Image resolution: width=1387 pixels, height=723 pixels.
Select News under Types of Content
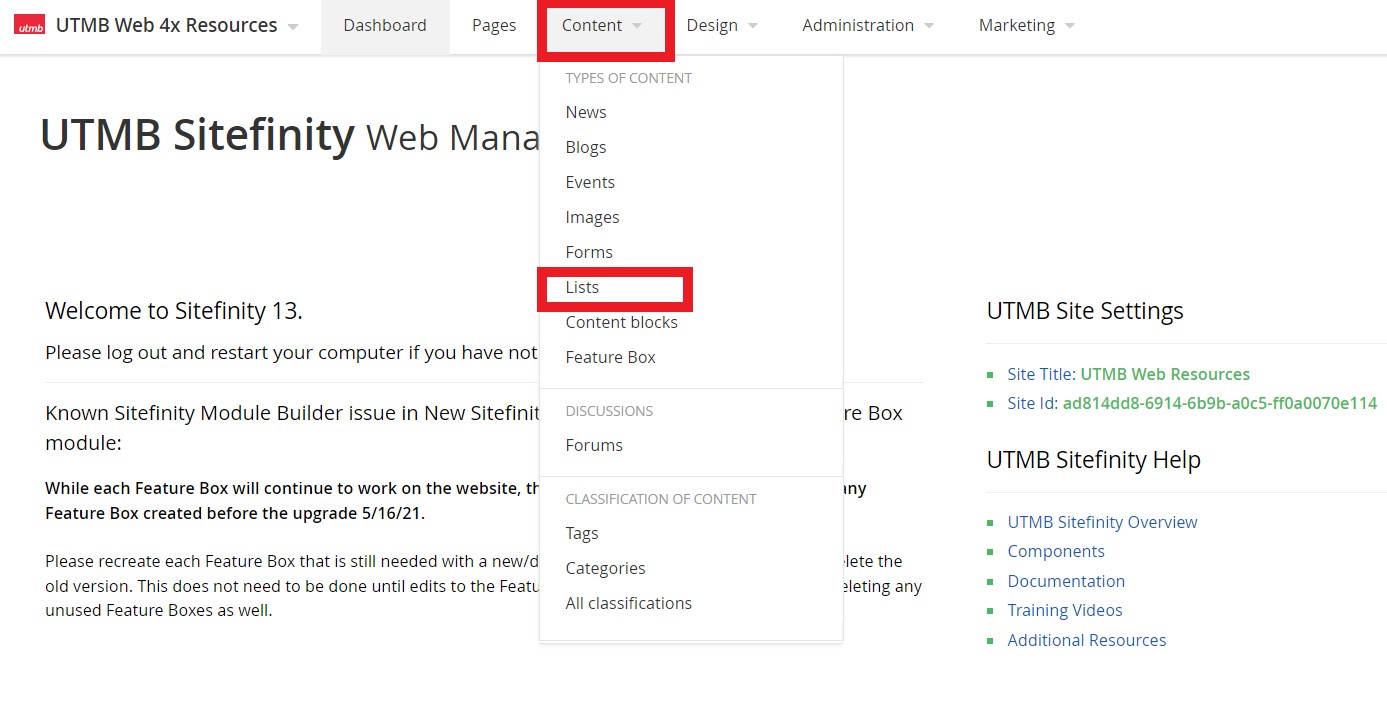[585, 112]
